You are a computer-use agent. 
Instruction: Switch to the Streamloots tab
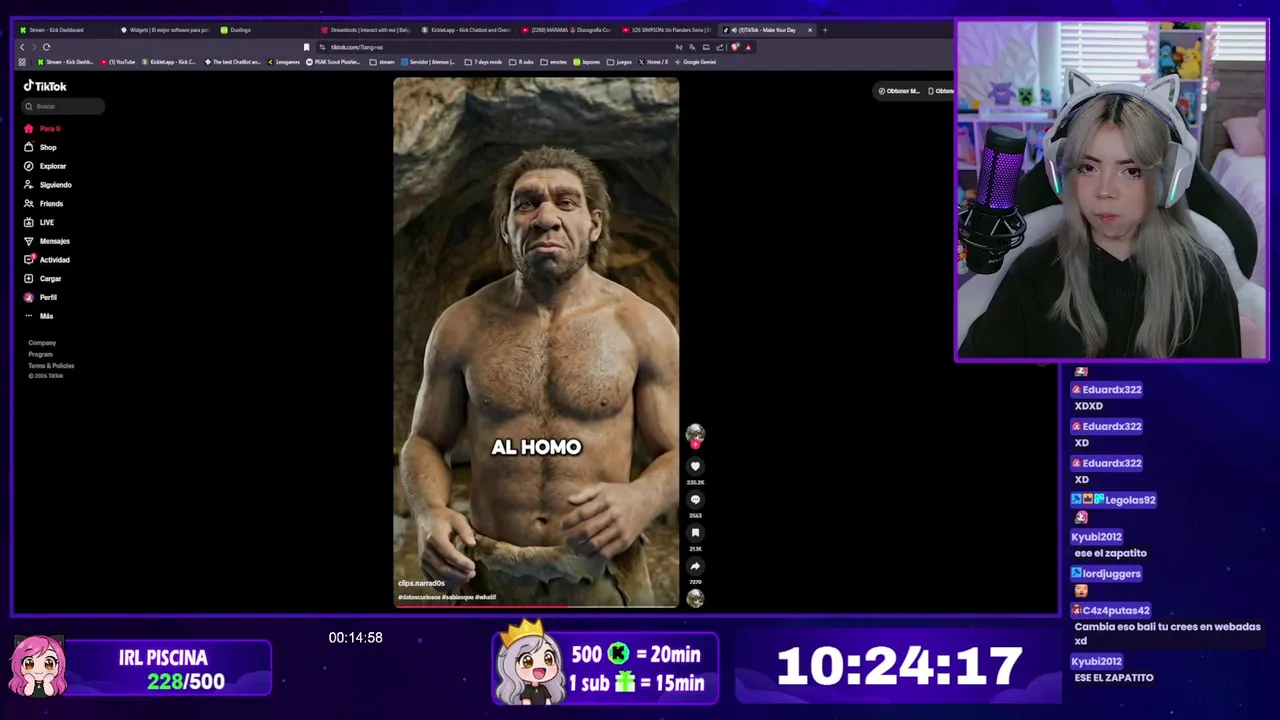click(x=365, y=30)
